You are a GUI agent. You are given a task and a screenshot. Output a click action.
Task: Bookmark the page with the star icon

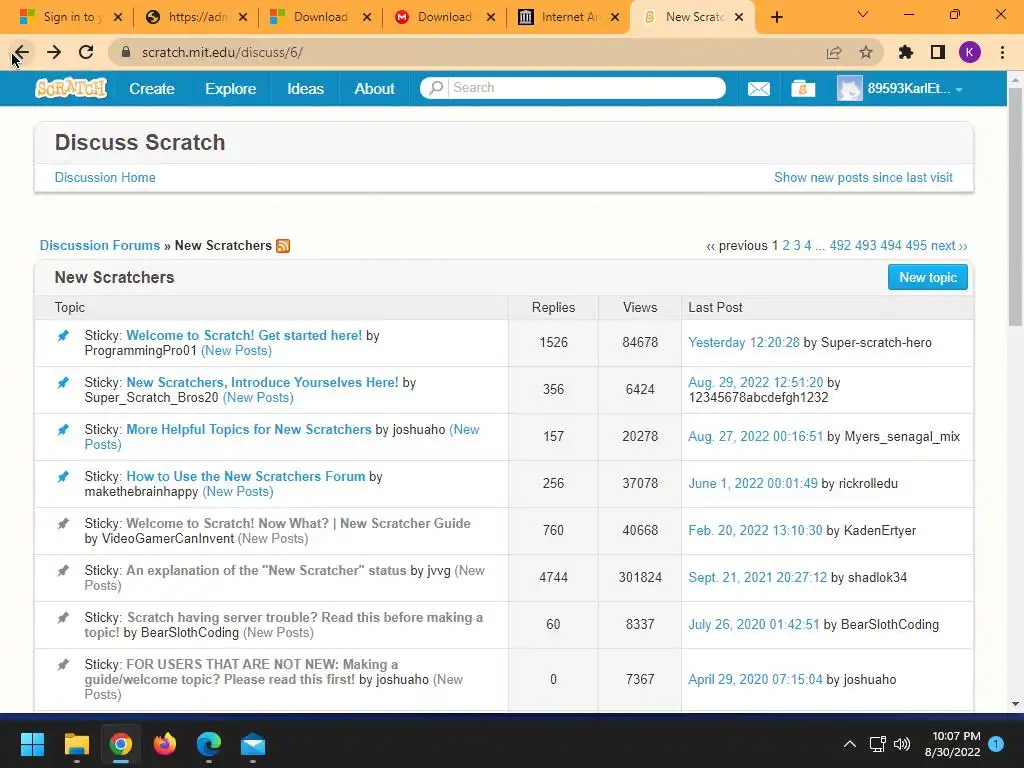coord(866,52)
